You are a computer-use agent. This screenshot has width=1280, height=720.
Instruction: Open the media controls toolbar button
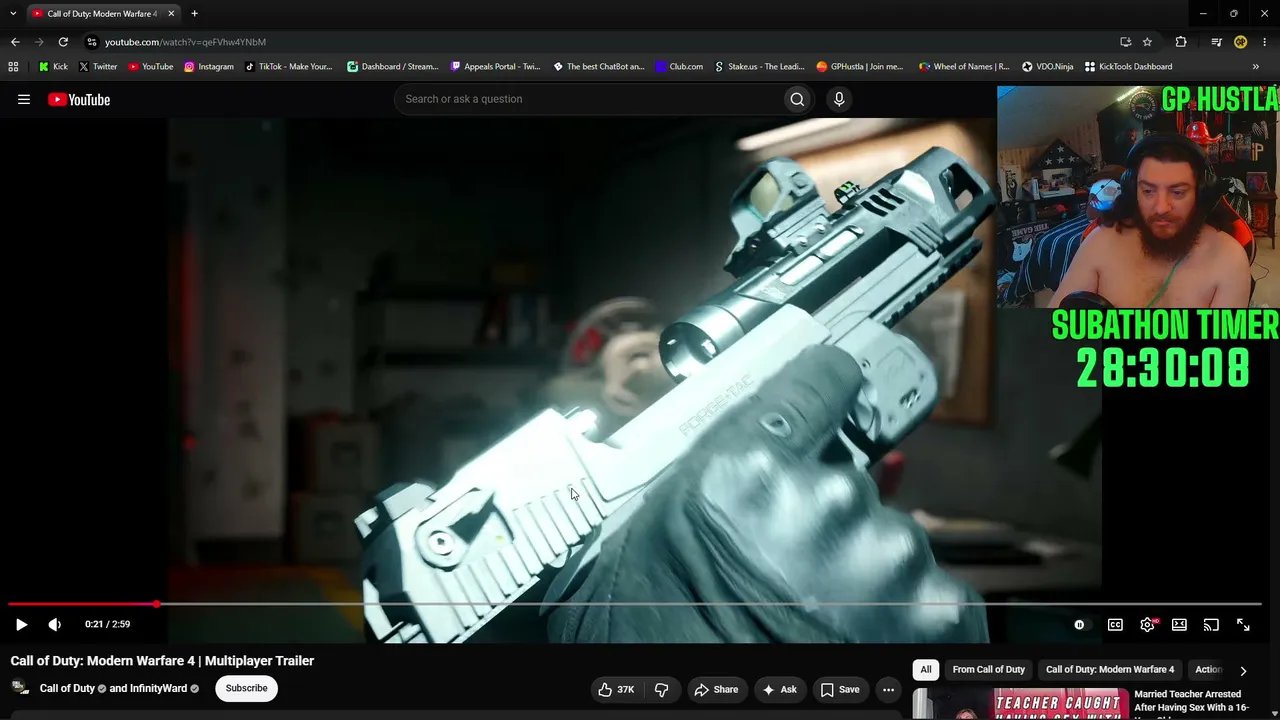point(1216,42)
